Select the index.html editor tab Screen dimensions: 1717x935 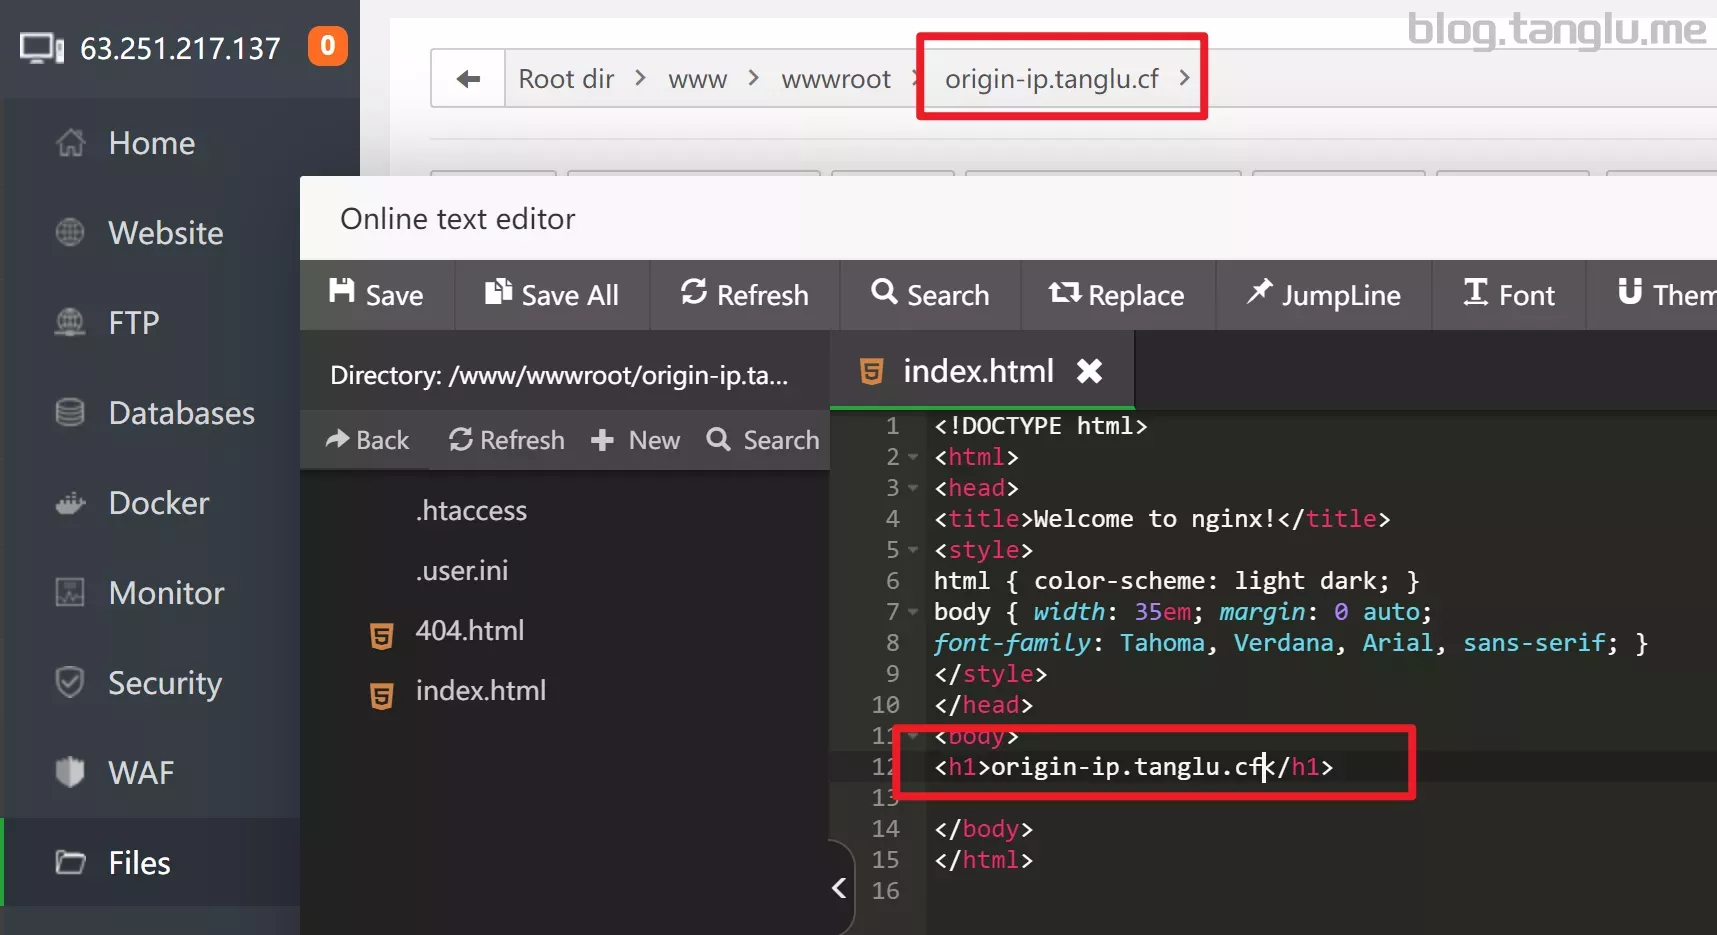(x=978, y=371)
